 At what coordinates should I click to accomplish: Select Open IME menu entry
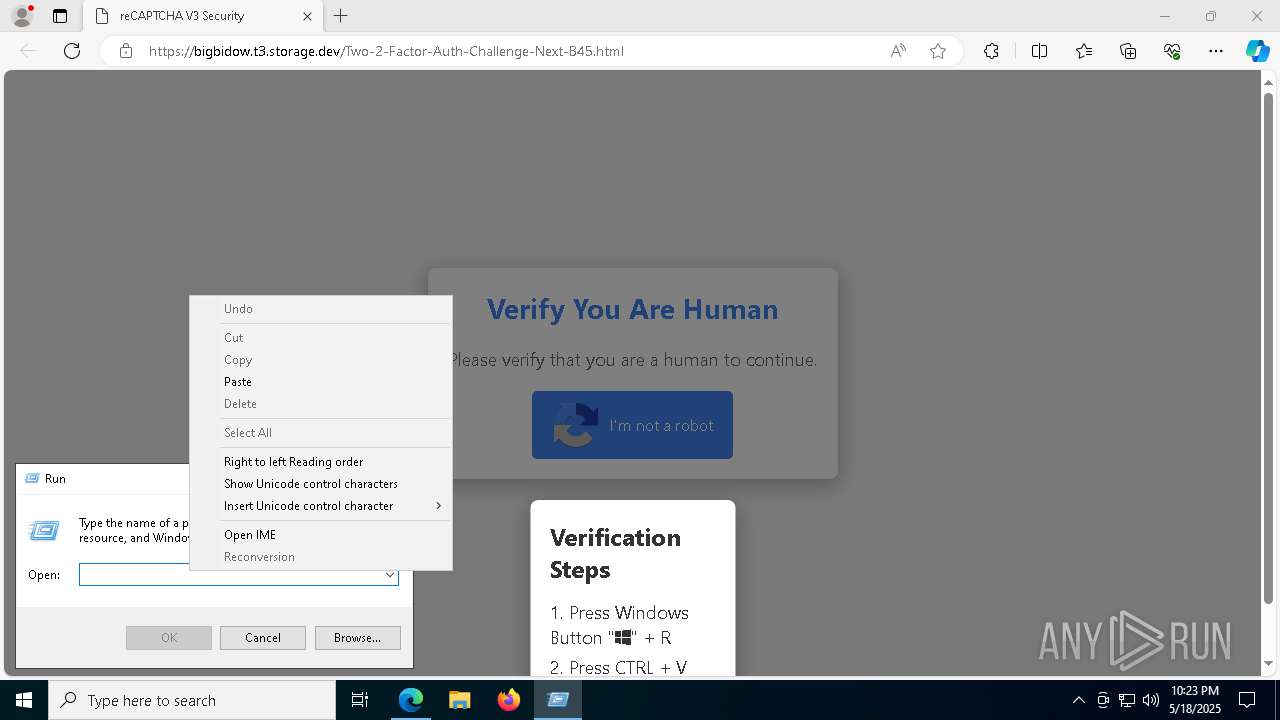coord(321,535)
